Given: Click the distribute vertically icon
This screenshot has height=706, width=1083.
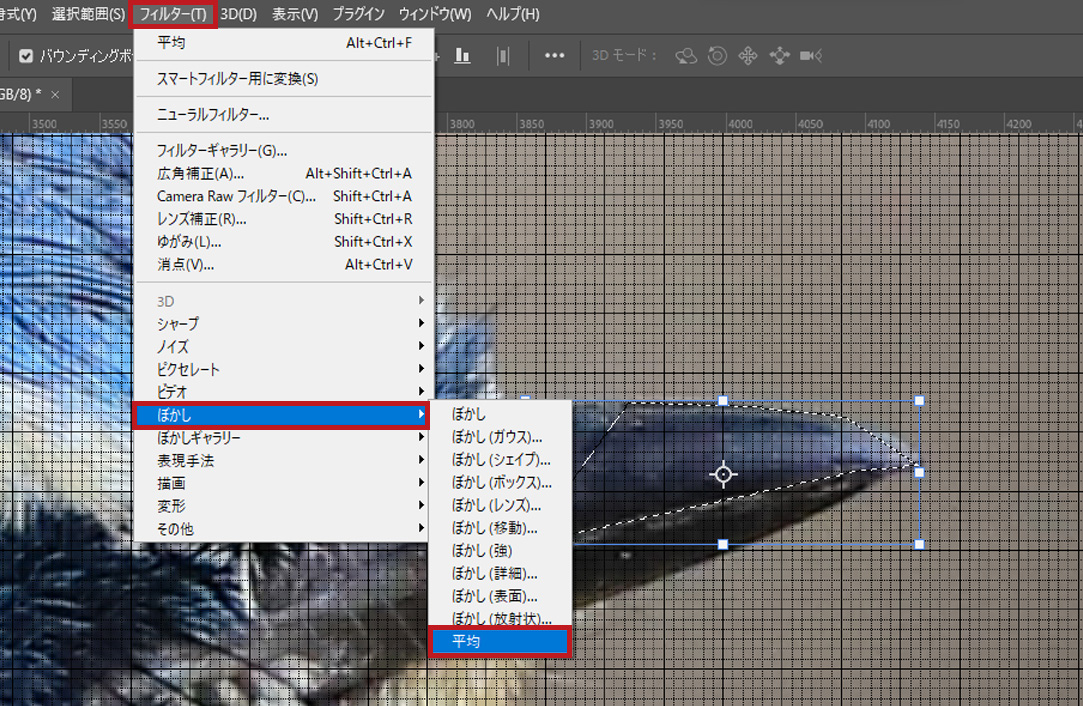Looking at the screenshot, I should (x=504, y=56).
